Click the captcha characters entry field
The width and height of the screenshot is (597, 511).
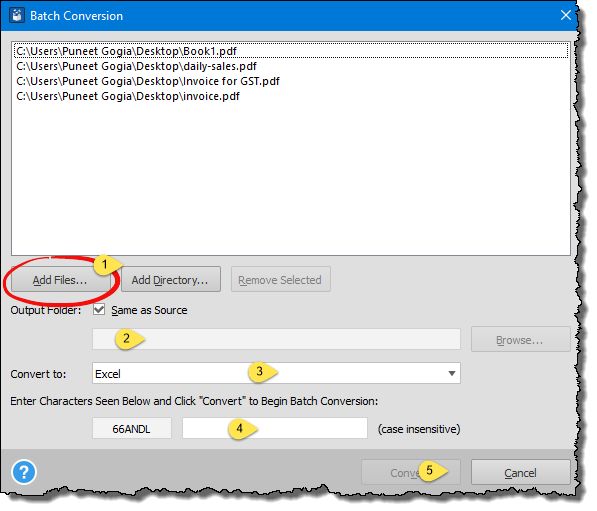tap(275, 428)
